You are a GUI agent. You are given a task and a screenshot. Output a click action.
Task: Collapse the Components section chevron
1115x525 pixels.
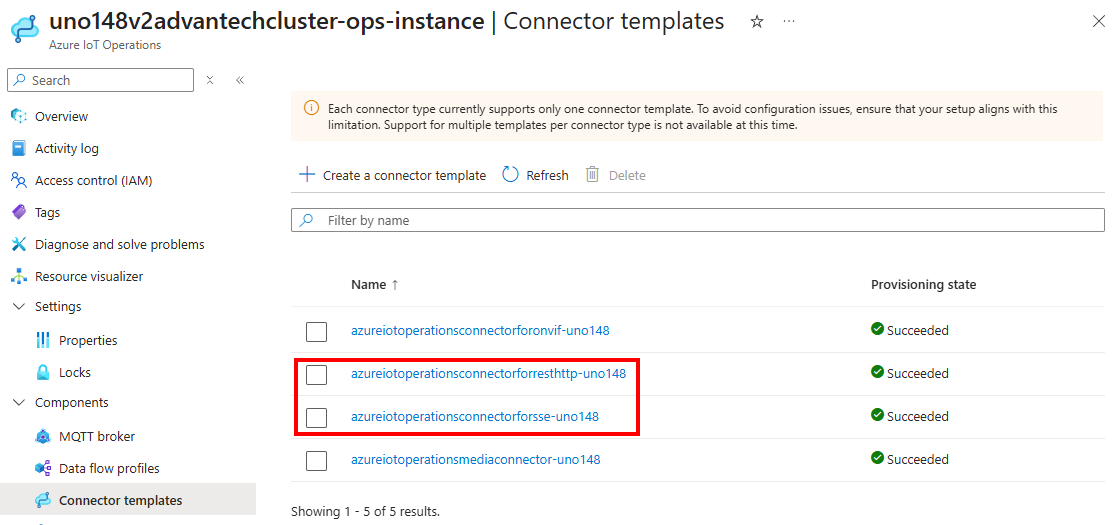pos(18,403)
